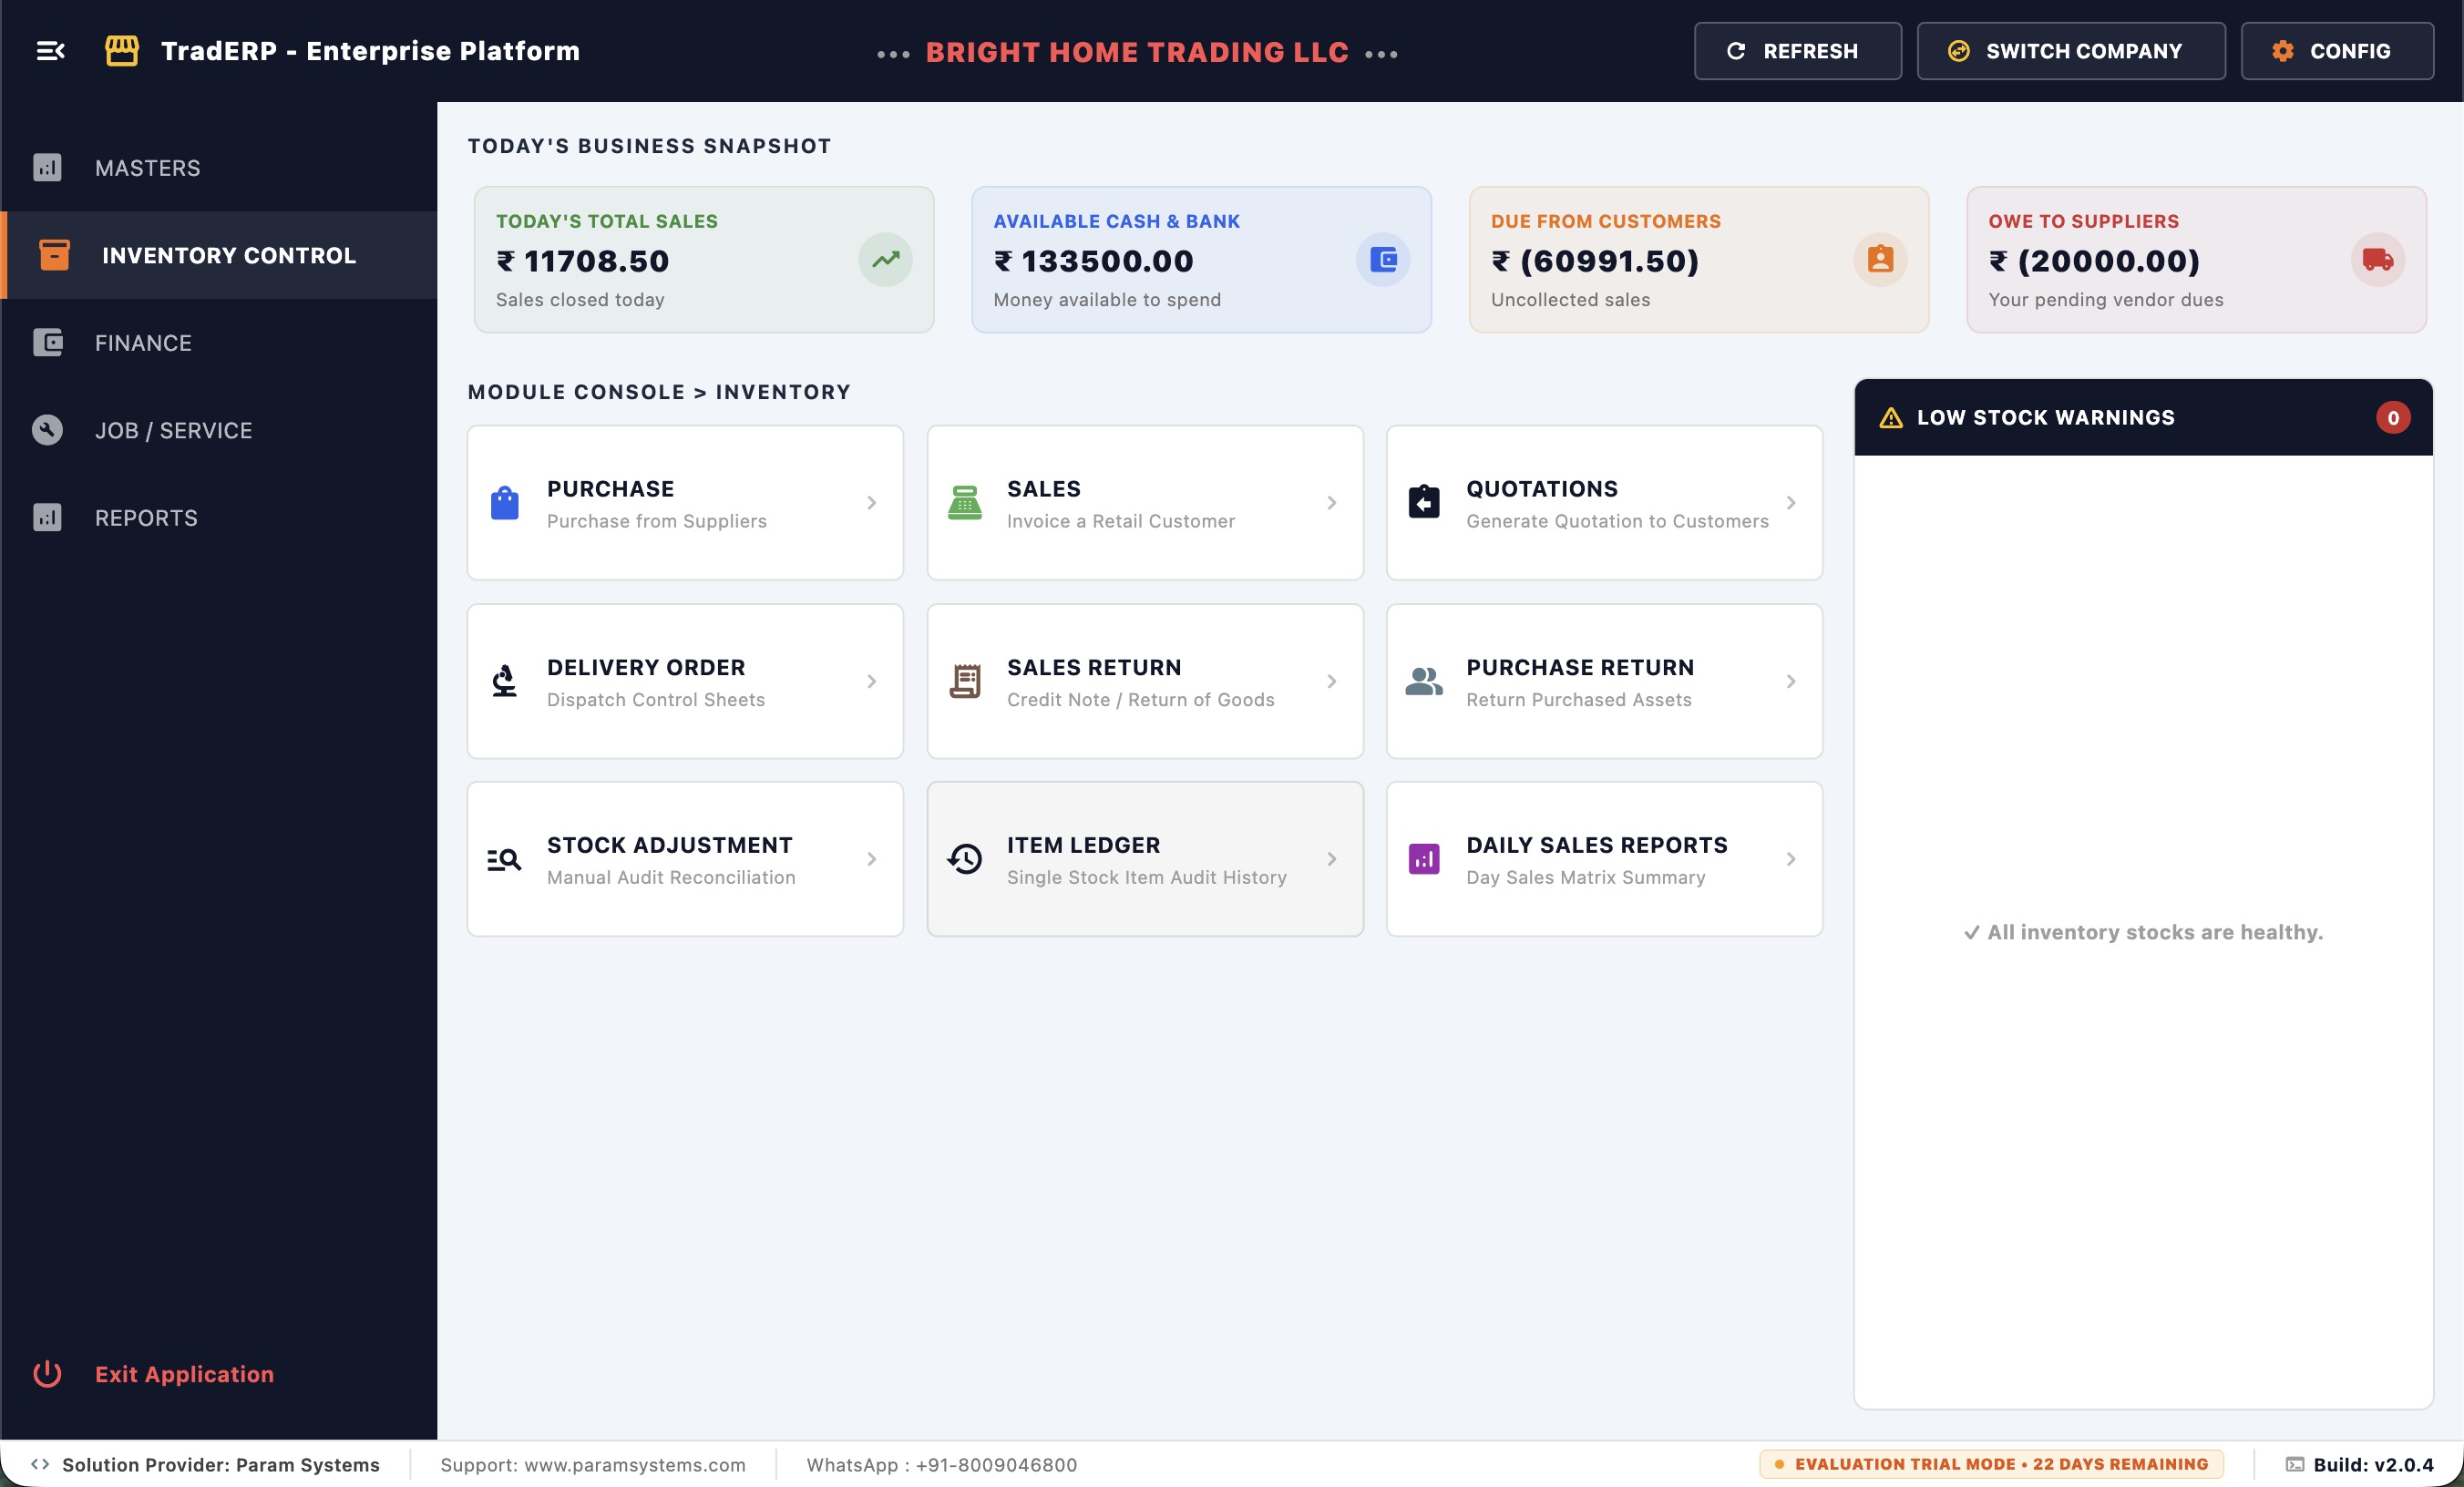The image size is (2464, 1487).
Task: Click the Inventory Control box icon
Action: pyautogui.click(x=54, y=255)
